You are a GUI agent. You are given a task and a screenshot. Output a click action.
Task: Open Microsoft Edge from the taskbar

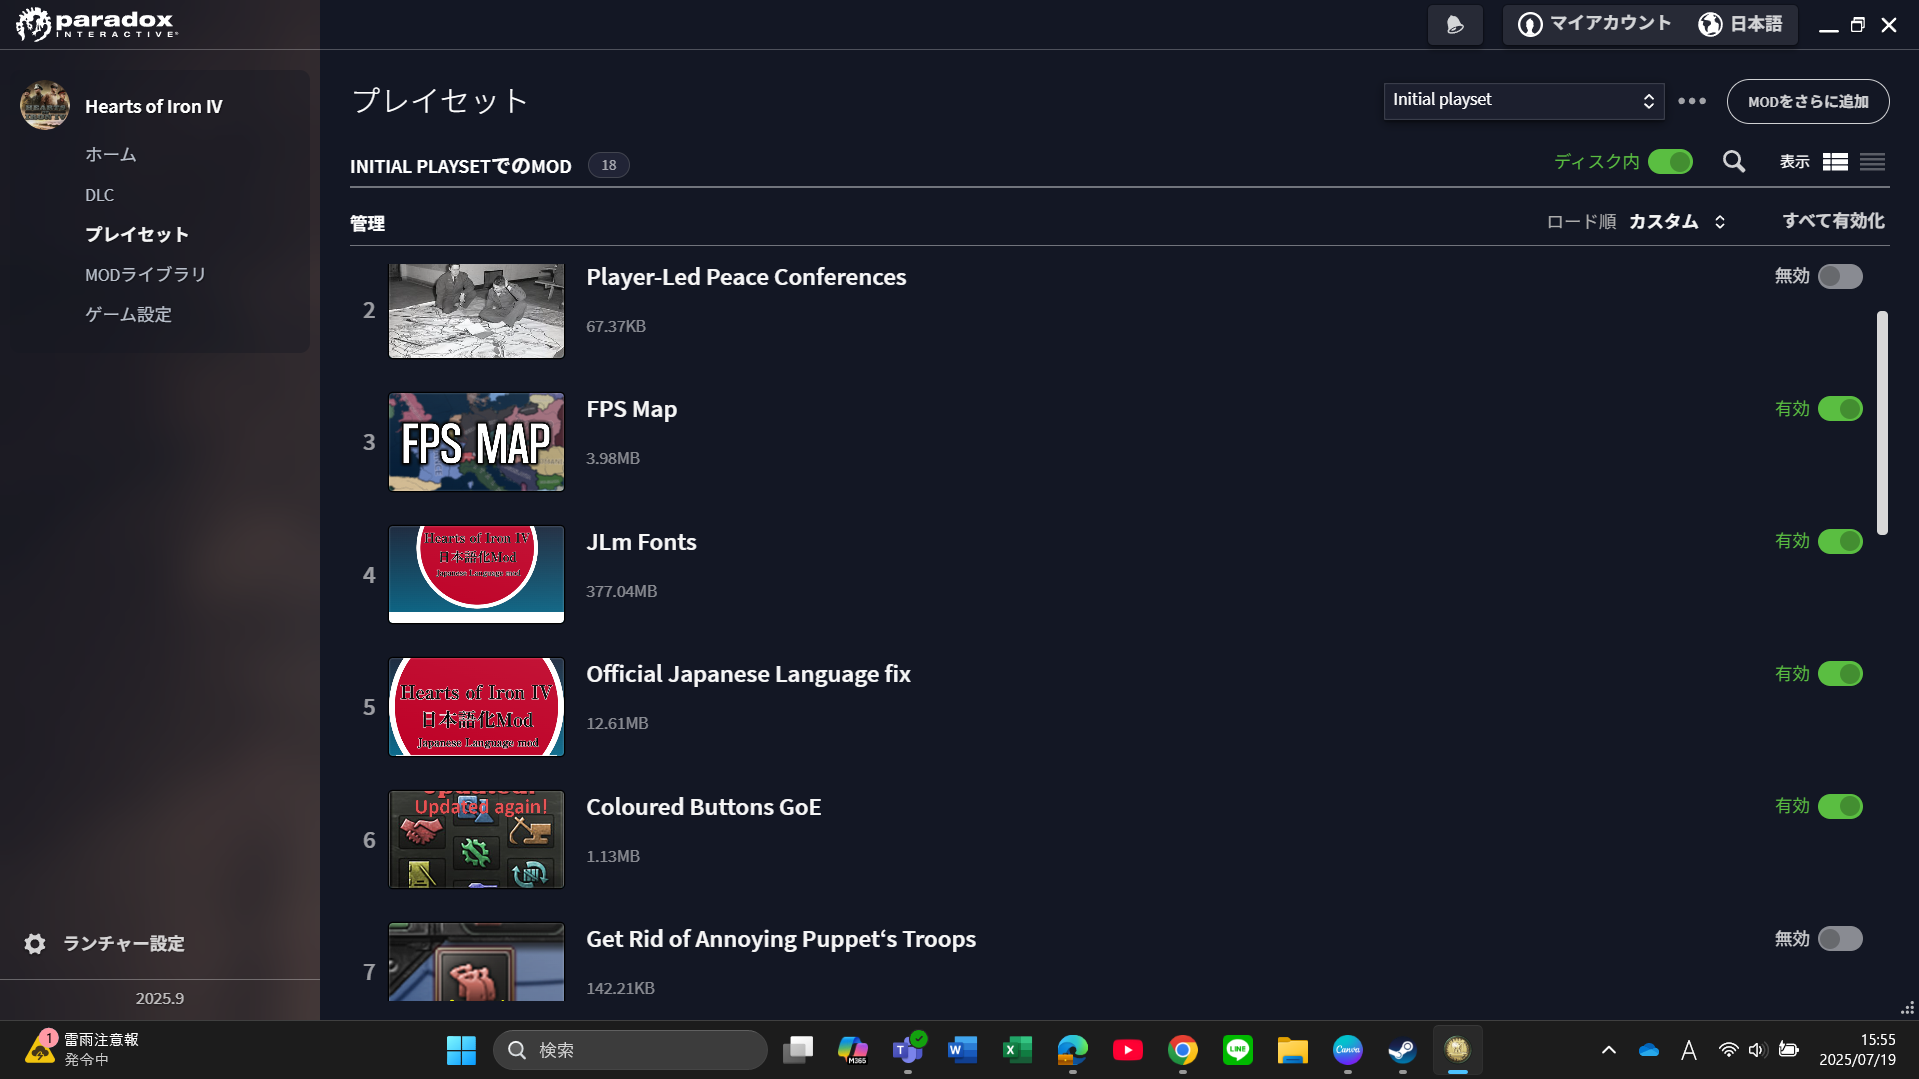(x=1072, y=1050)
